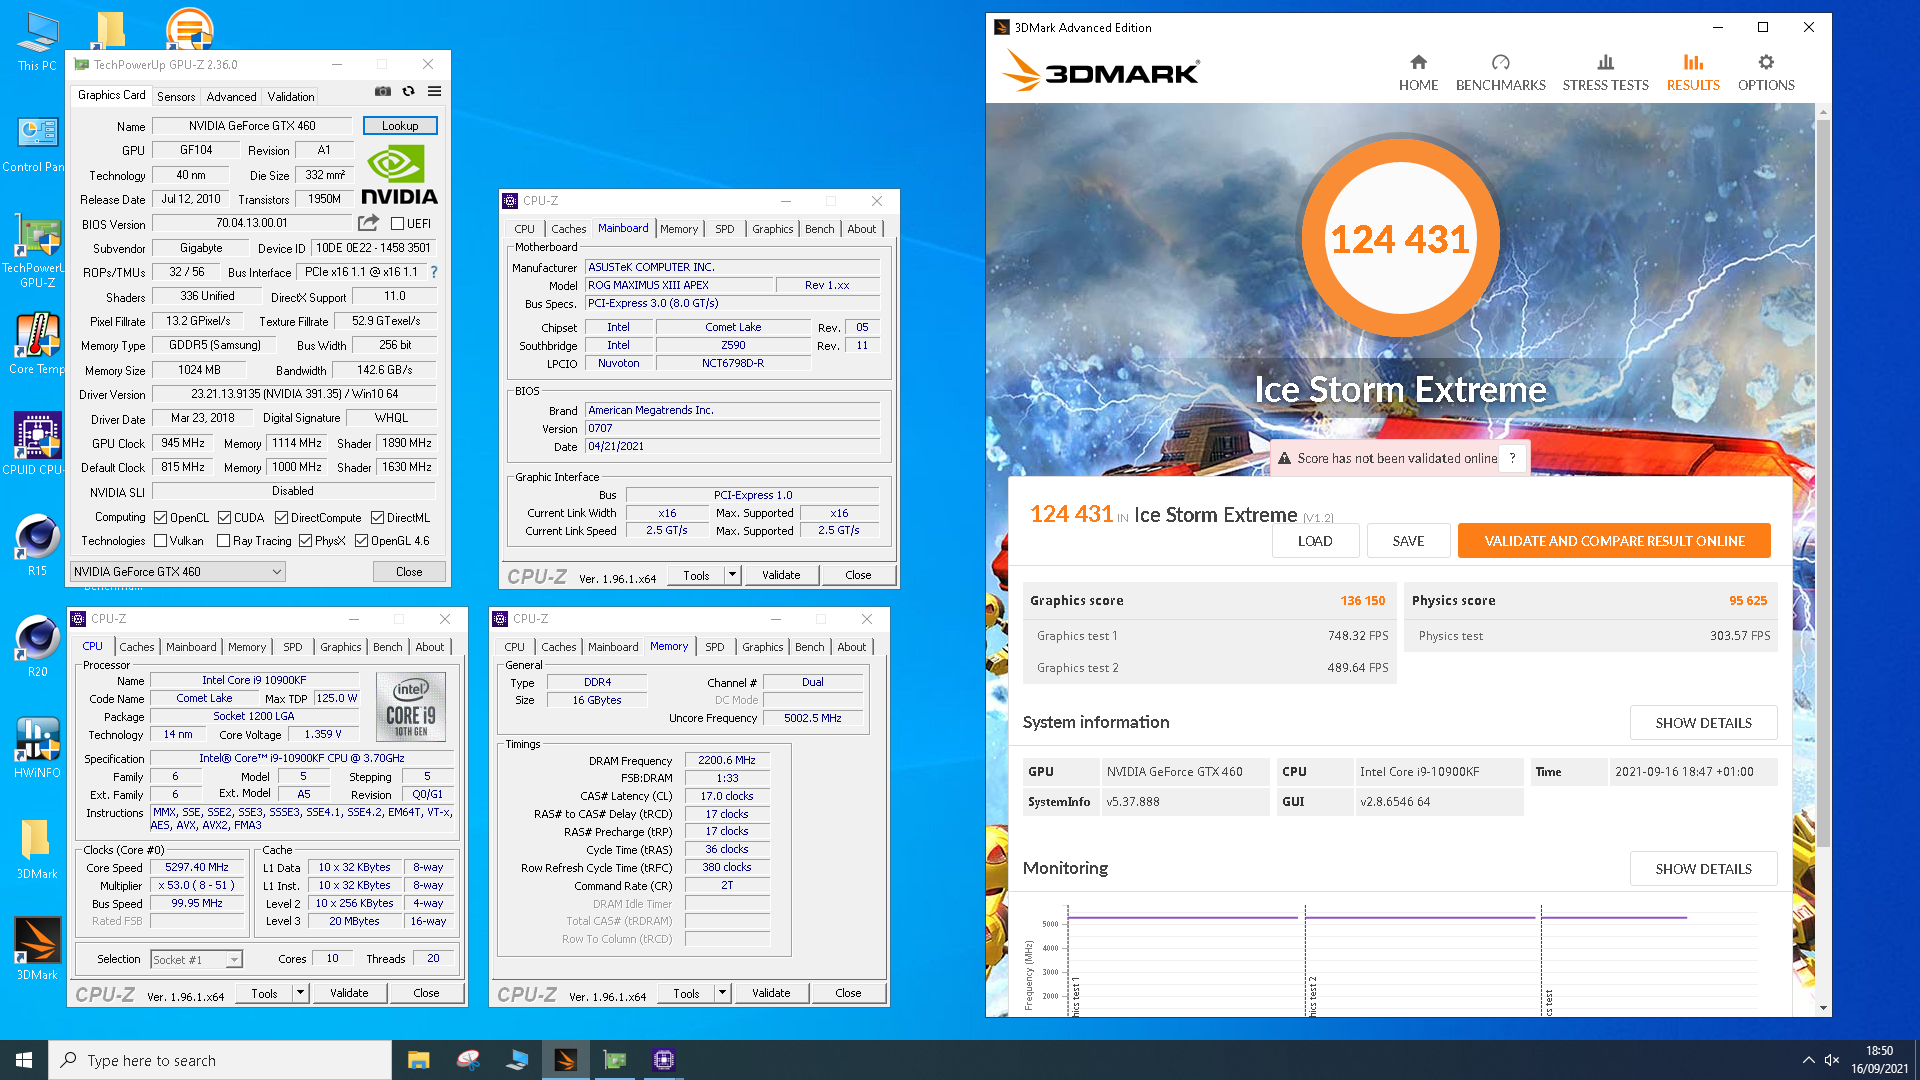Open Tools dropdown arrow in Memory CPU-Z window
The width and height of the screenshot is (1920, 1080).
point(722,993)
